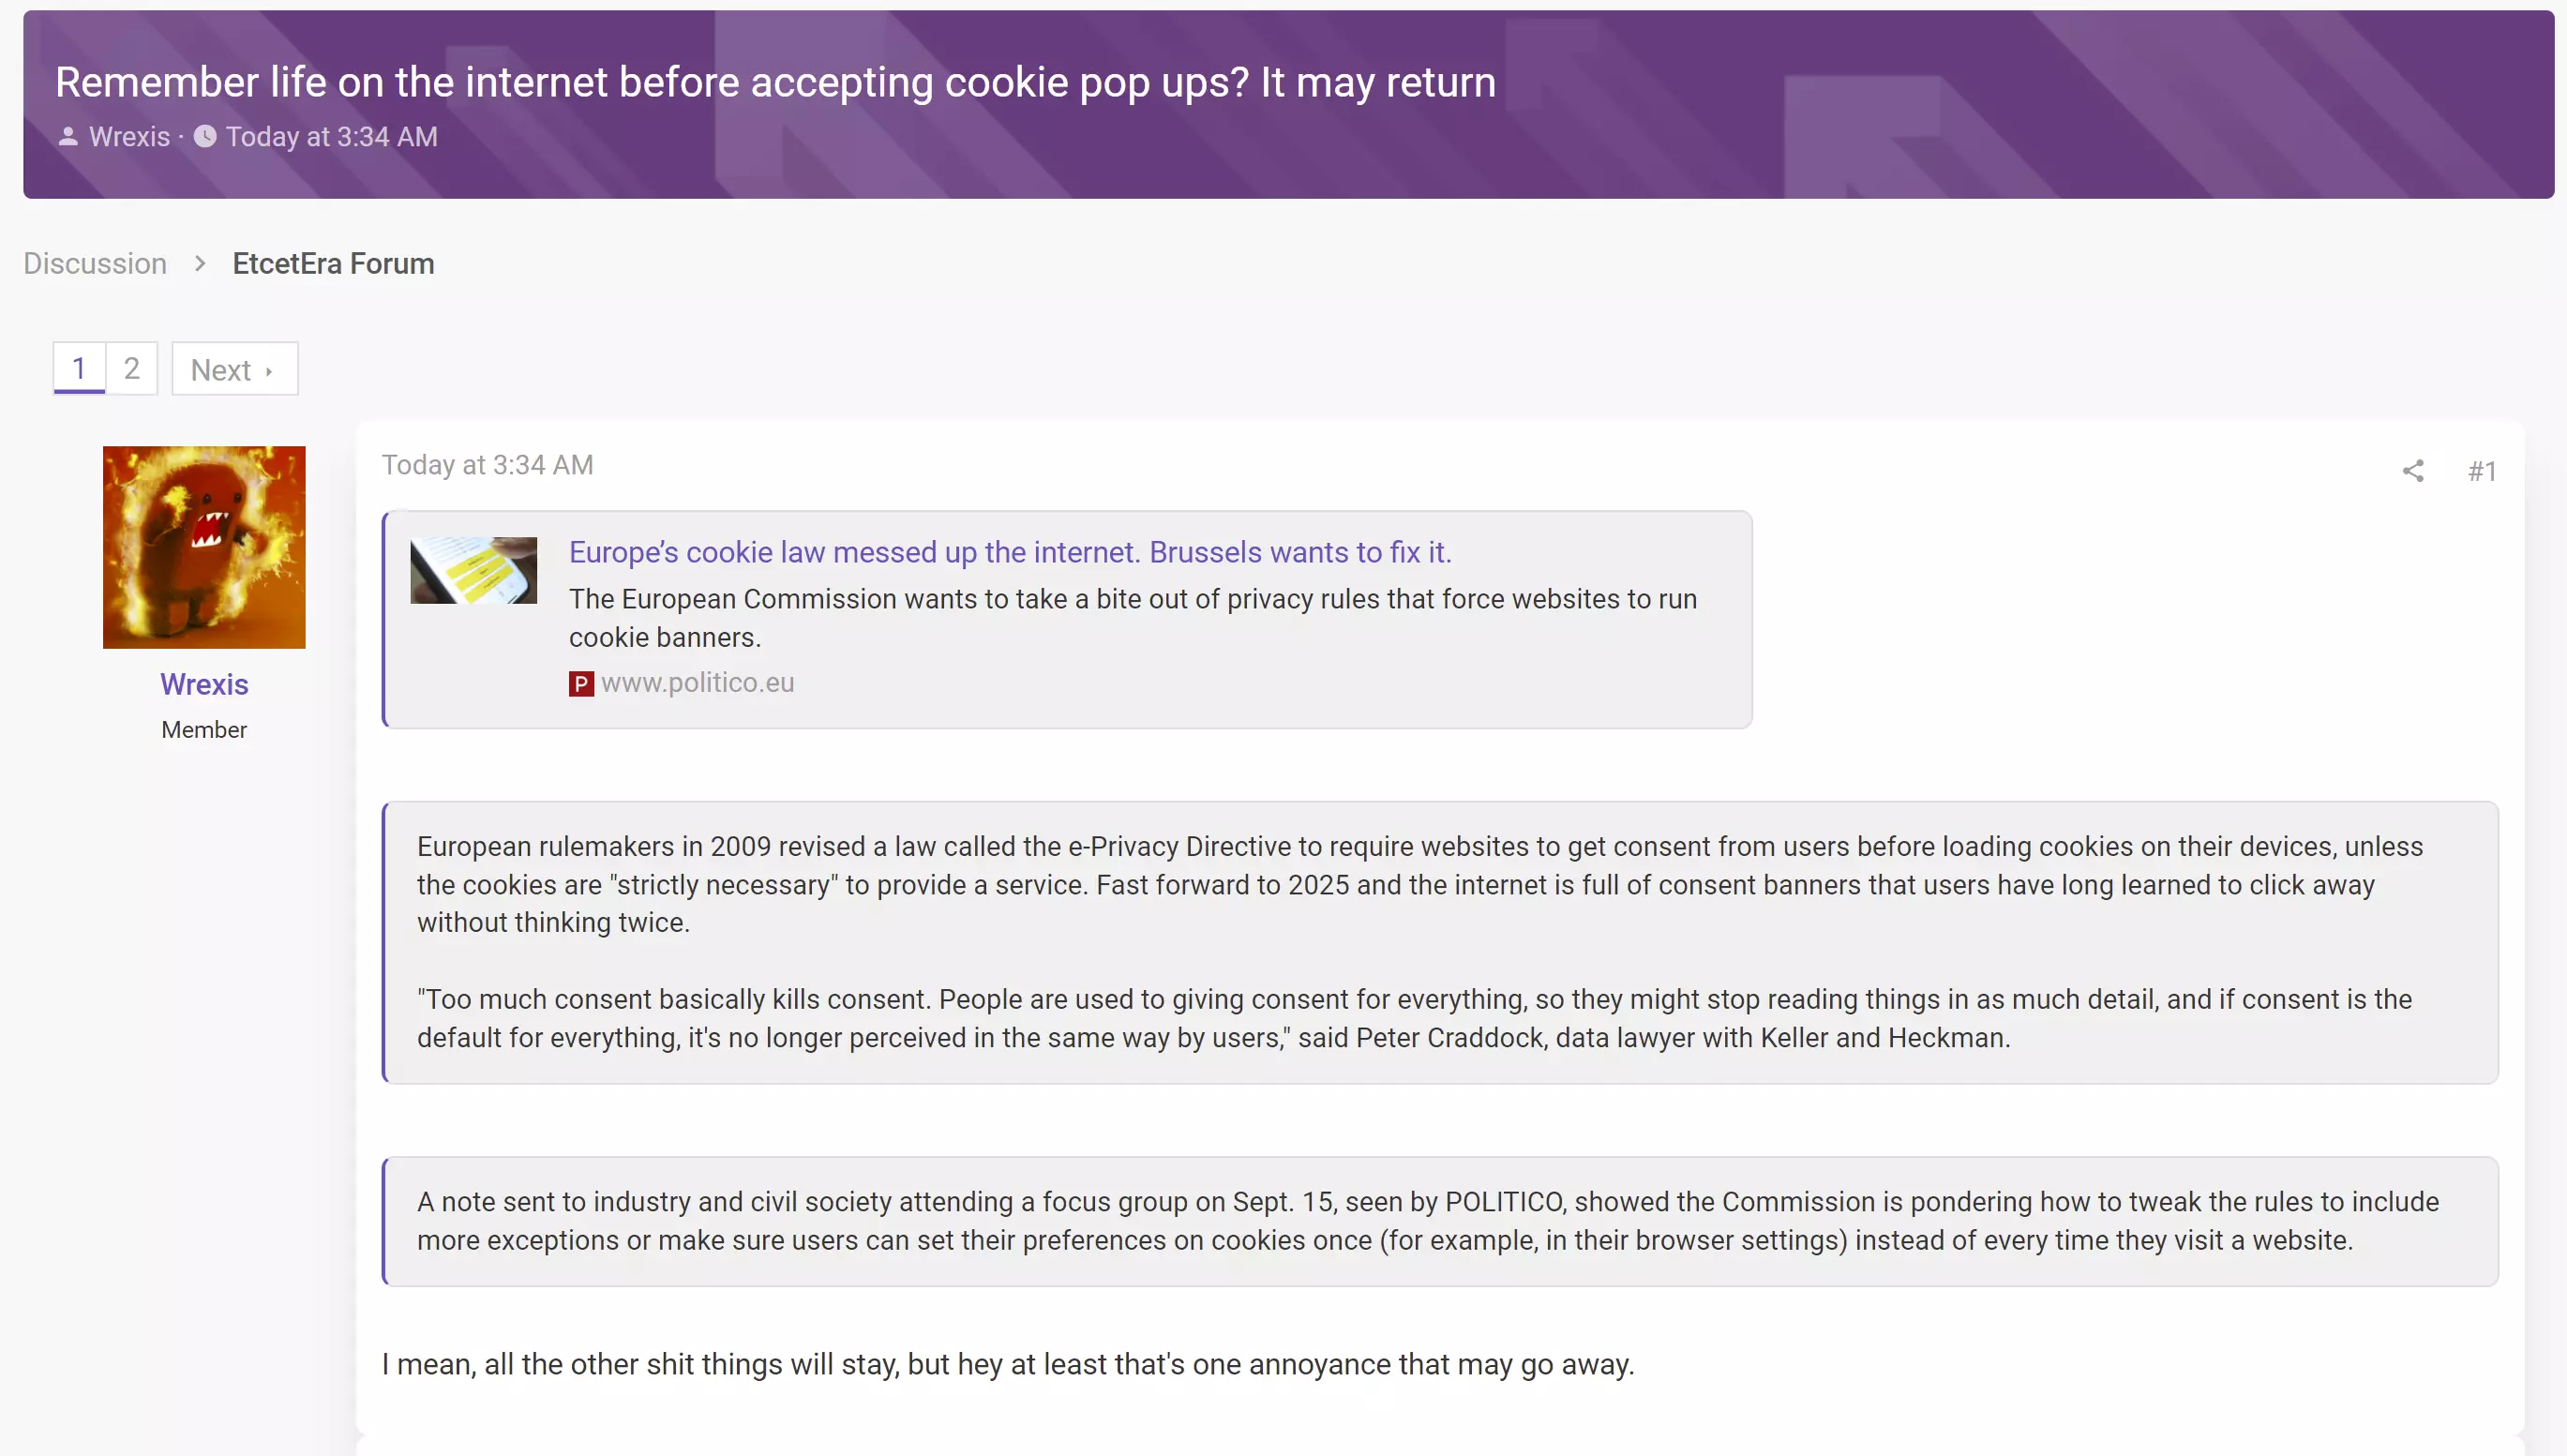2567x1456 pixels.
Task: Click the post timestamp Today at 3:34 AM
Action: (487, 465)
